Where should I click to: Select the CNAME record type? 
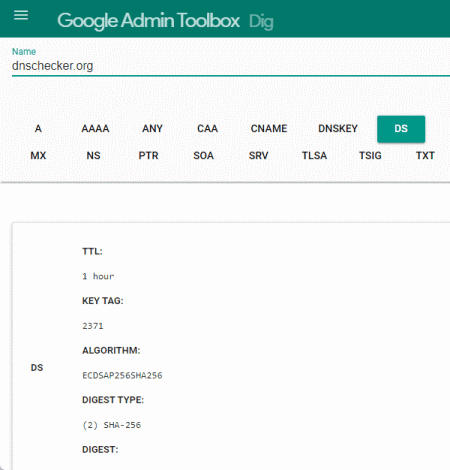[x=269, y=129]
